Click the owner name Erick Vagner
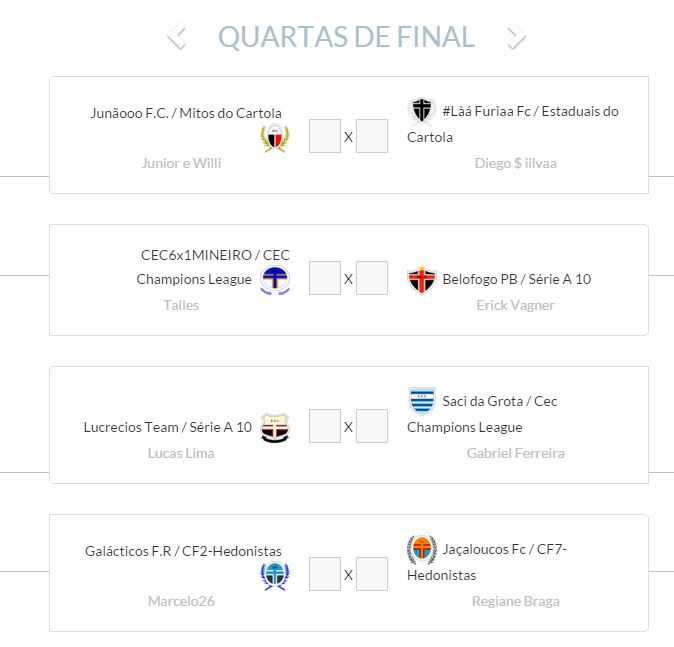This screenshot has width=674, height=647. click(x=515, y=305)
